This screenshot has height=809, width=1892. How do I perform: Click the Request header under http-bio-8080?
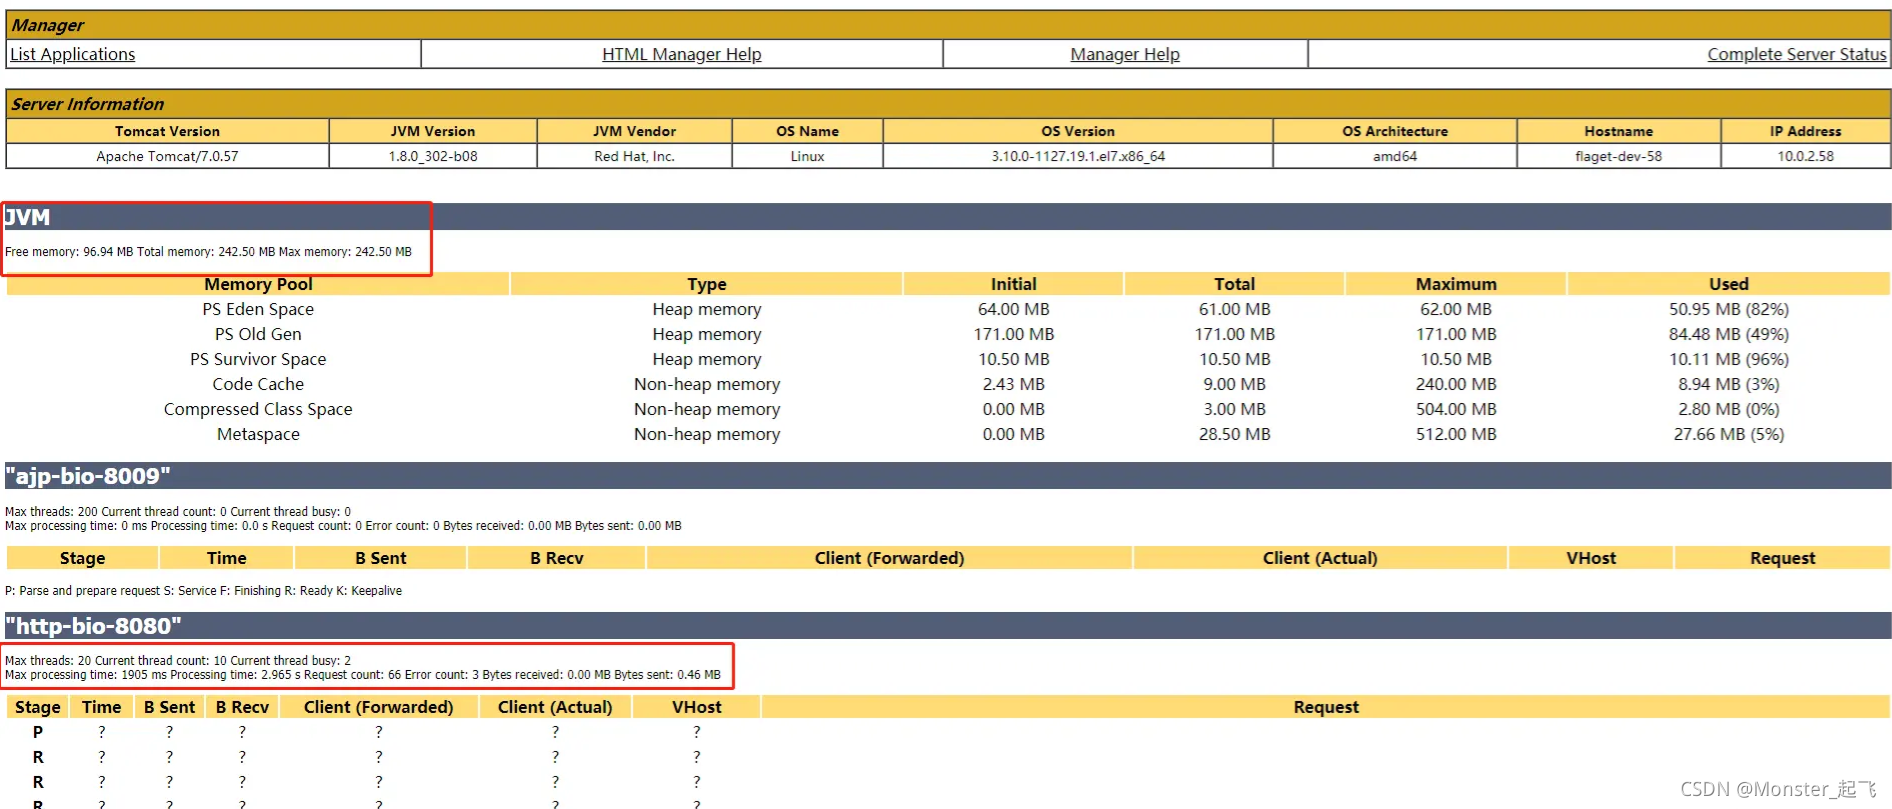tap(1326, 707)
